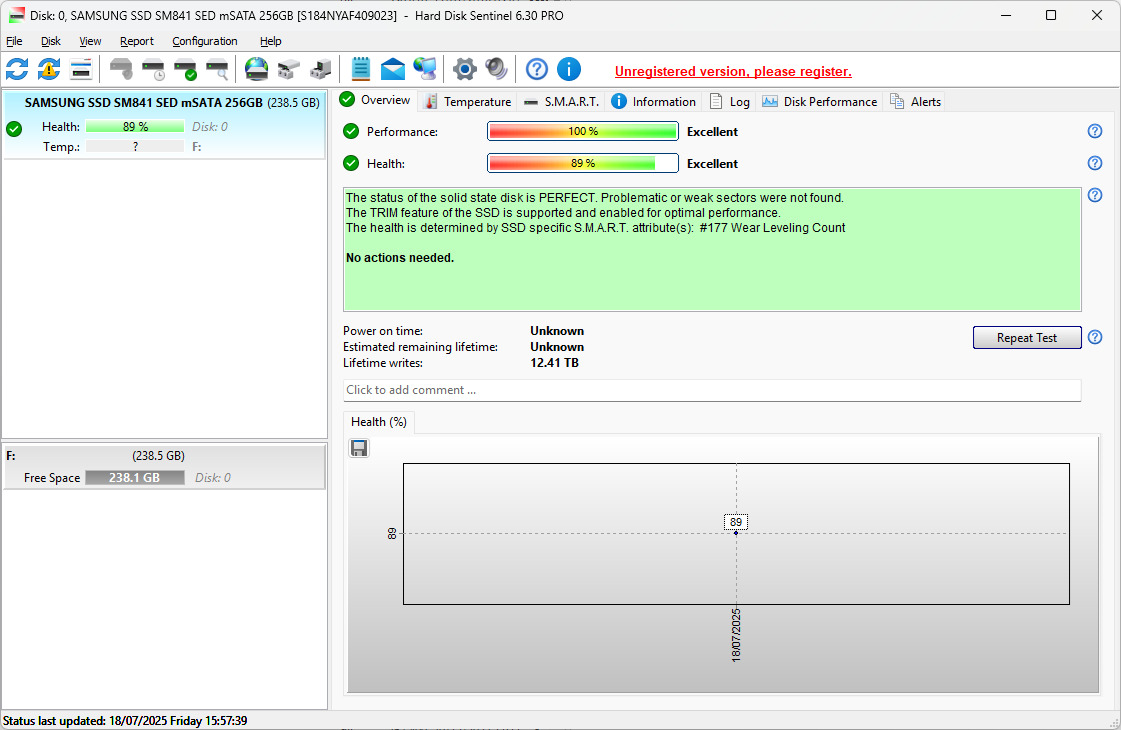
Task: Select the Overview tab
Action: (375, 100)
